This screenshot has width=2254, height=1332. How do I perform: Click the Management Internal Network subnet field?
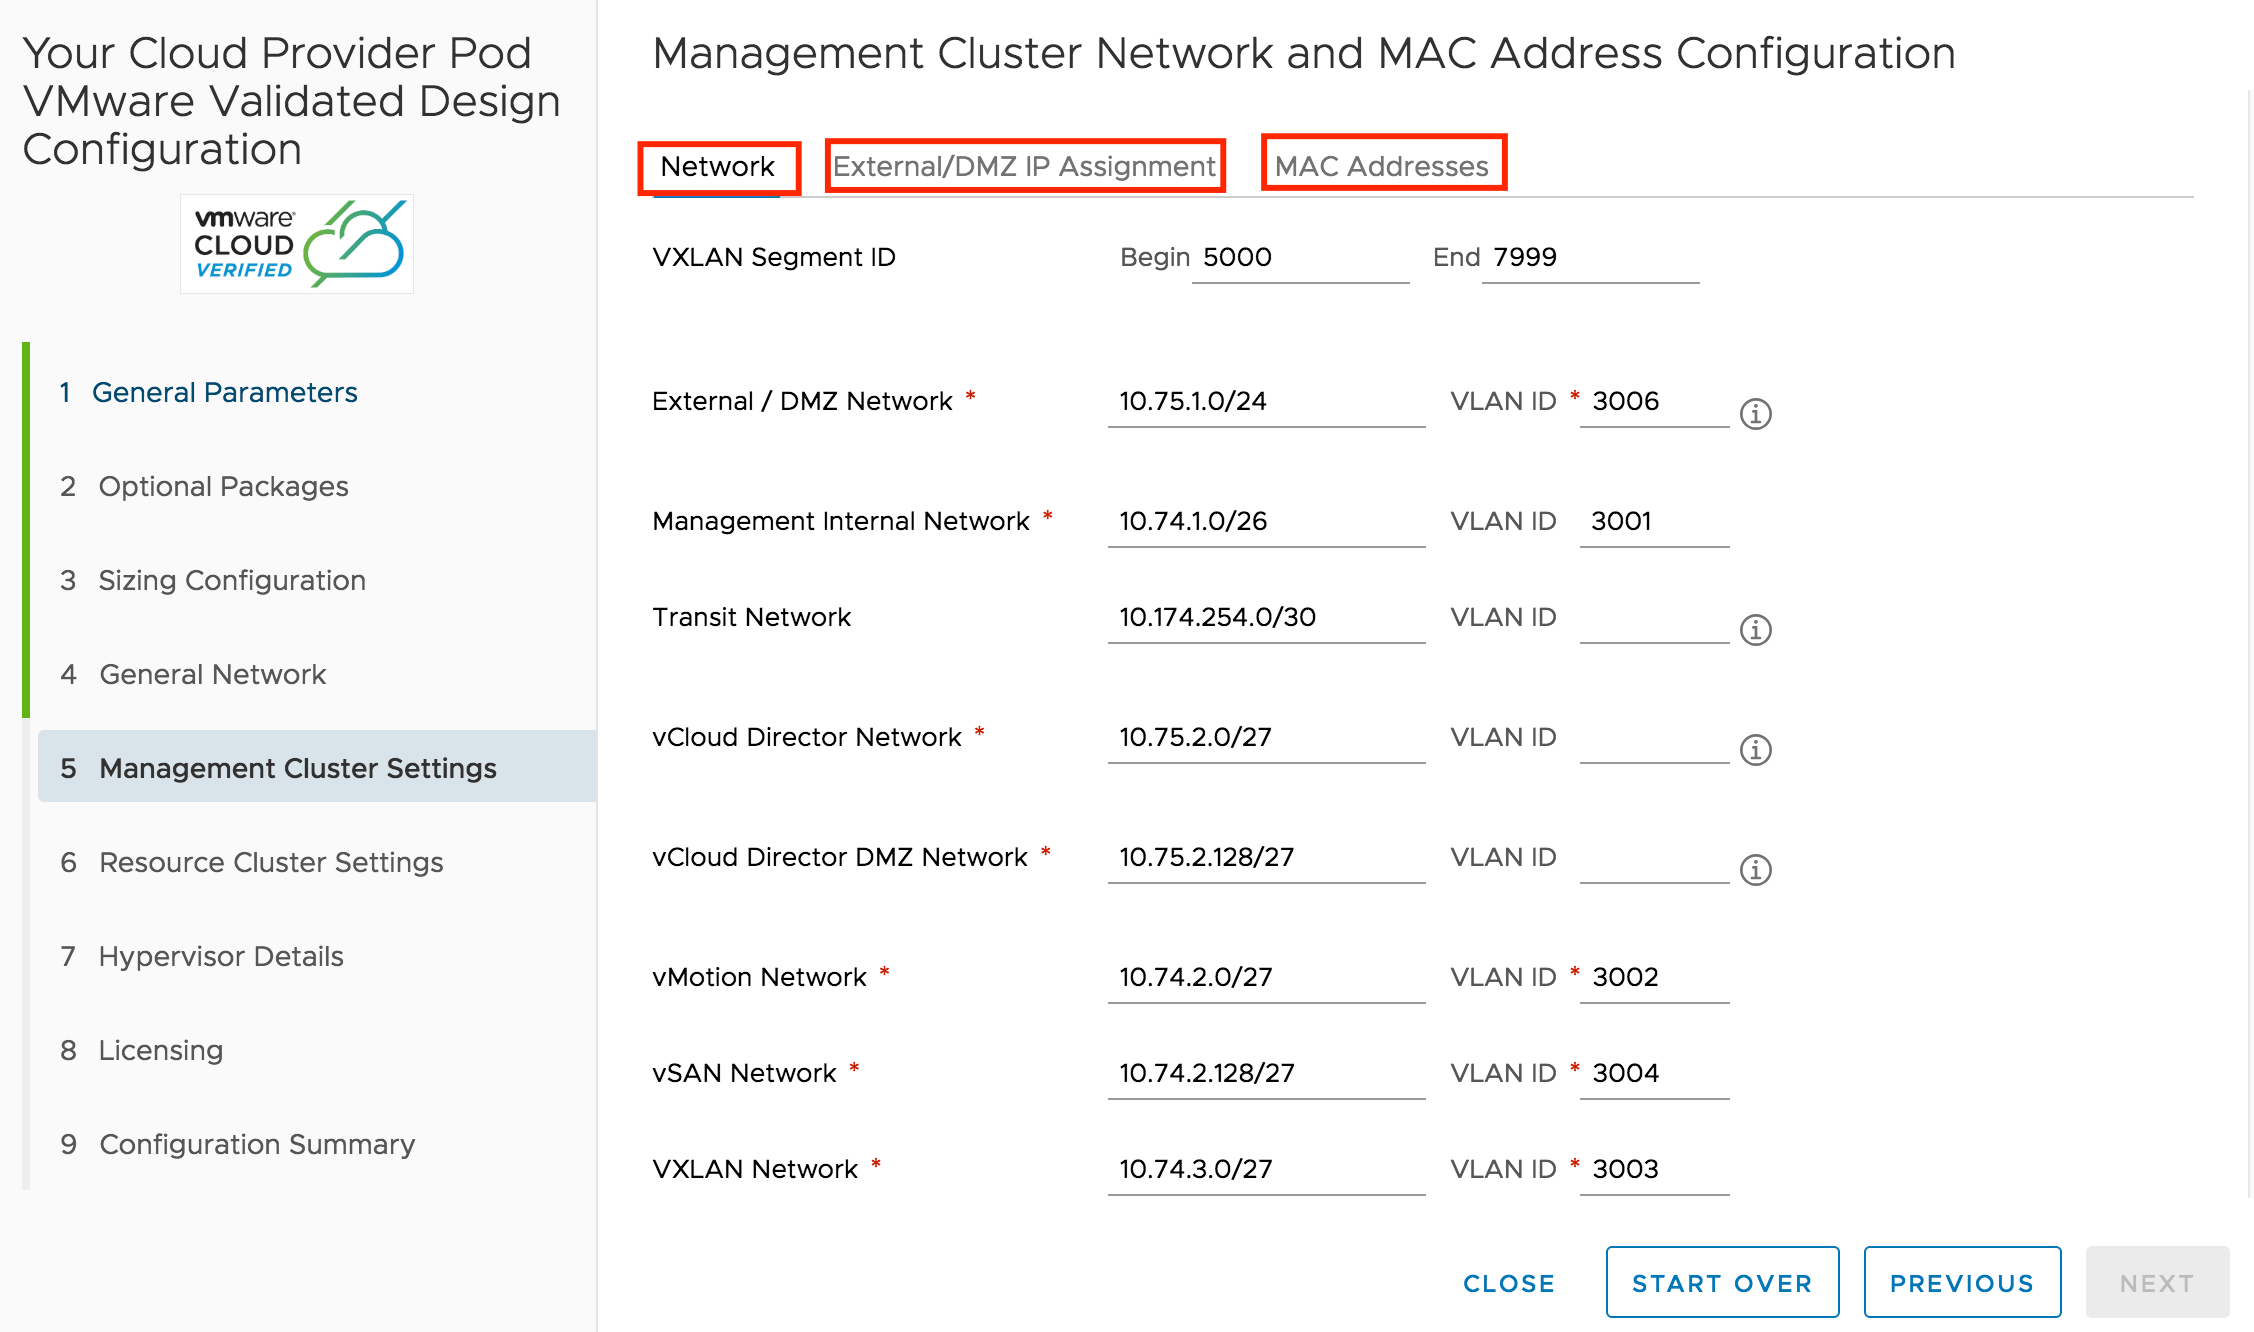pos(1265,521)
